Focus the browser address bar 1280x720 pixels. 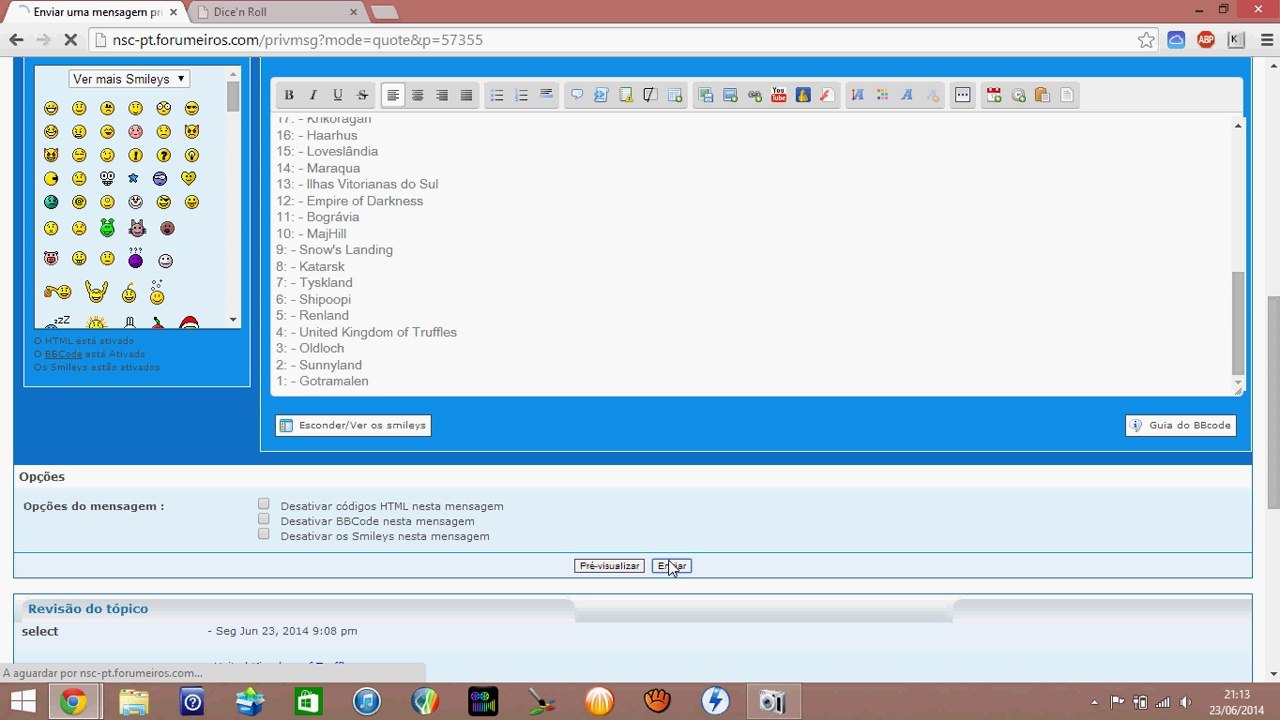pyautogui.click(x=620, y=40)
